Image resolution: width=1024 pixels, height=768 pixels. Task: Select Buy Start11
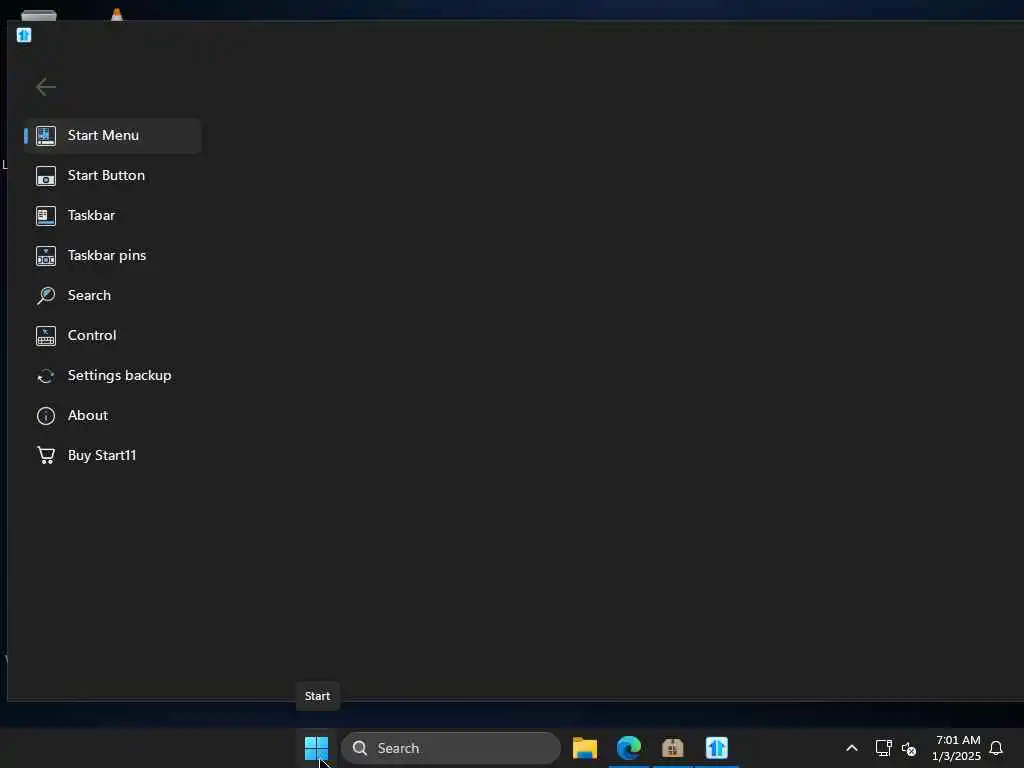(x=112, y=455)
